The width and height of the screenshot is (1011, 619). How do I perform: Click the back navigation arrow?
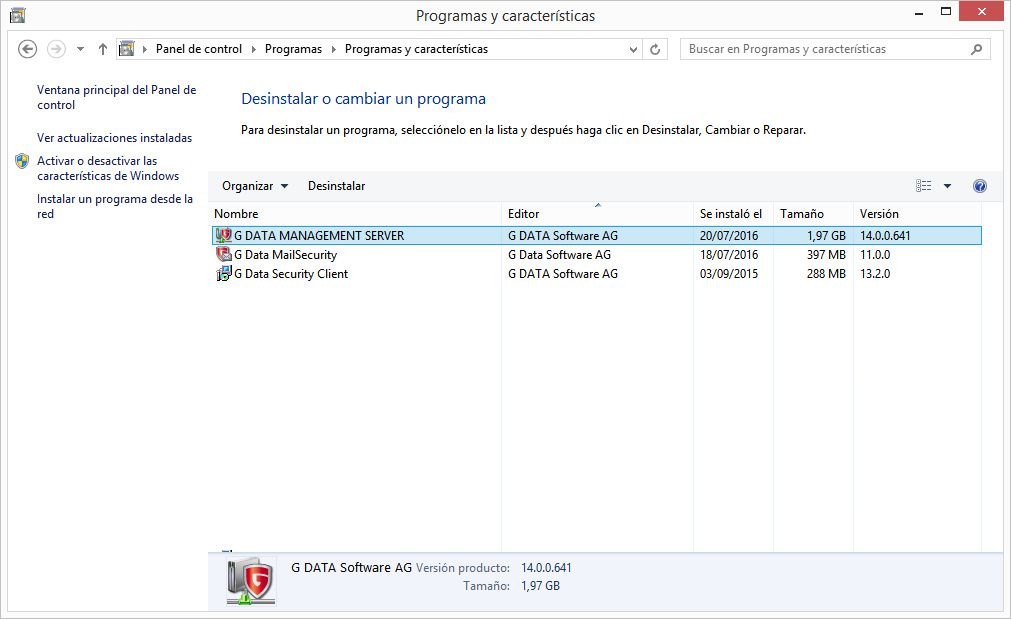tap(28, 49)
